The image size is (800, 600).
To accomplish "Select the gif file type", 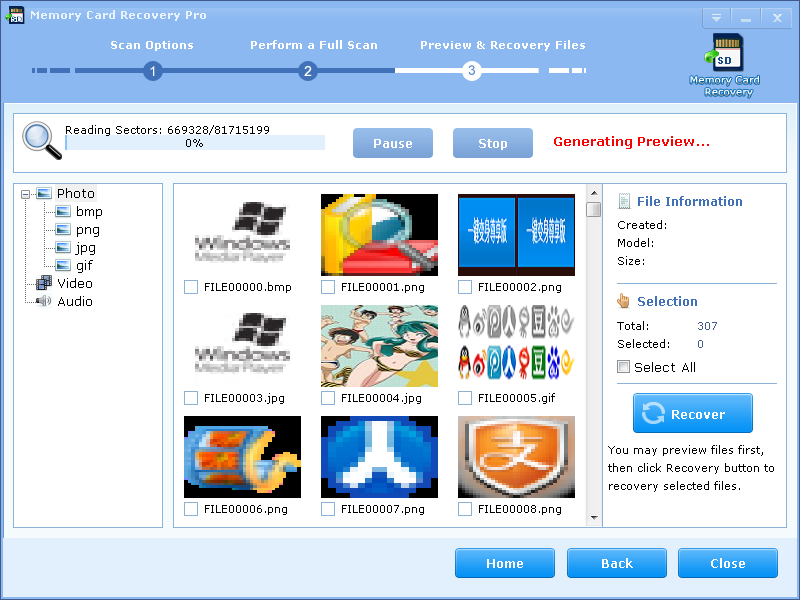I will point(84,265).
